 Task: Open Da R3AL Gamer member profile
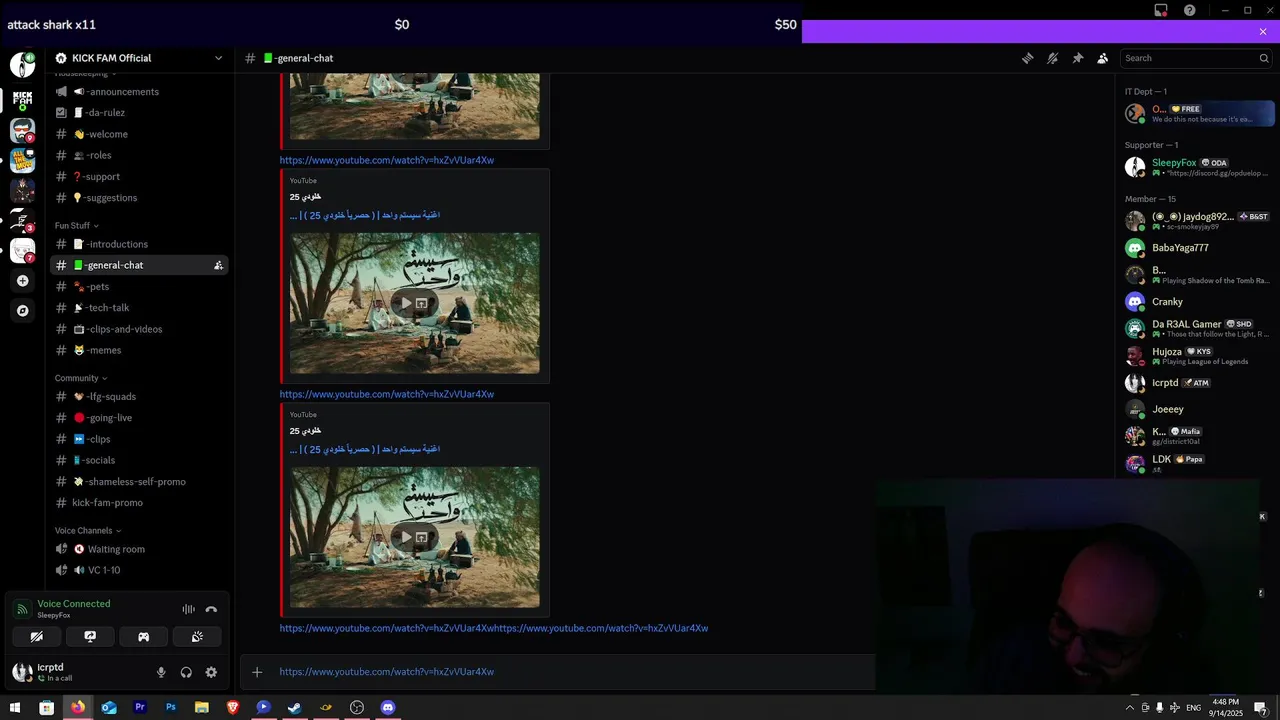click(1196, 328)
